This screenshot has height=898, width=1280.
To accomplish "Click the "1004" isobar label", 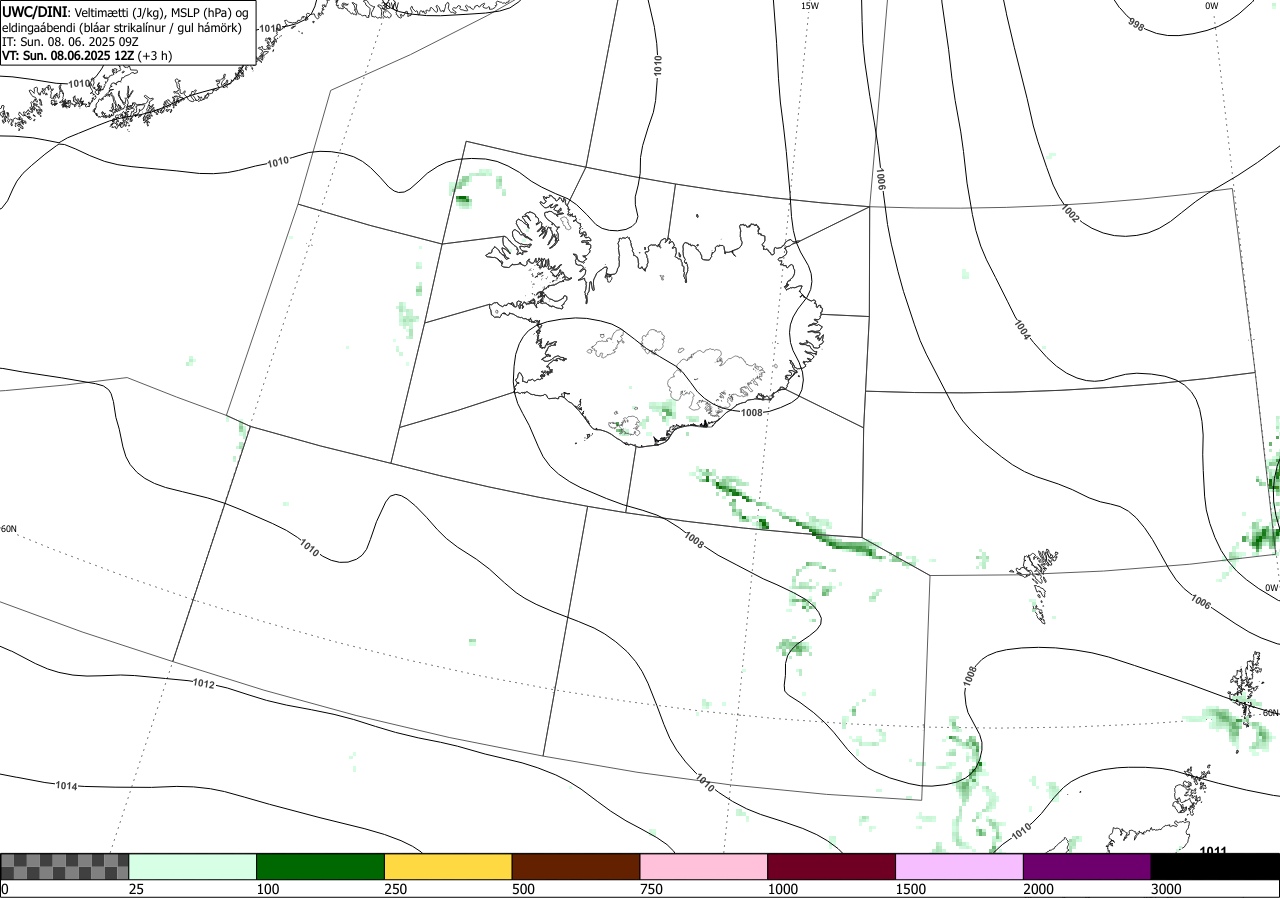I will point(1022,330).
